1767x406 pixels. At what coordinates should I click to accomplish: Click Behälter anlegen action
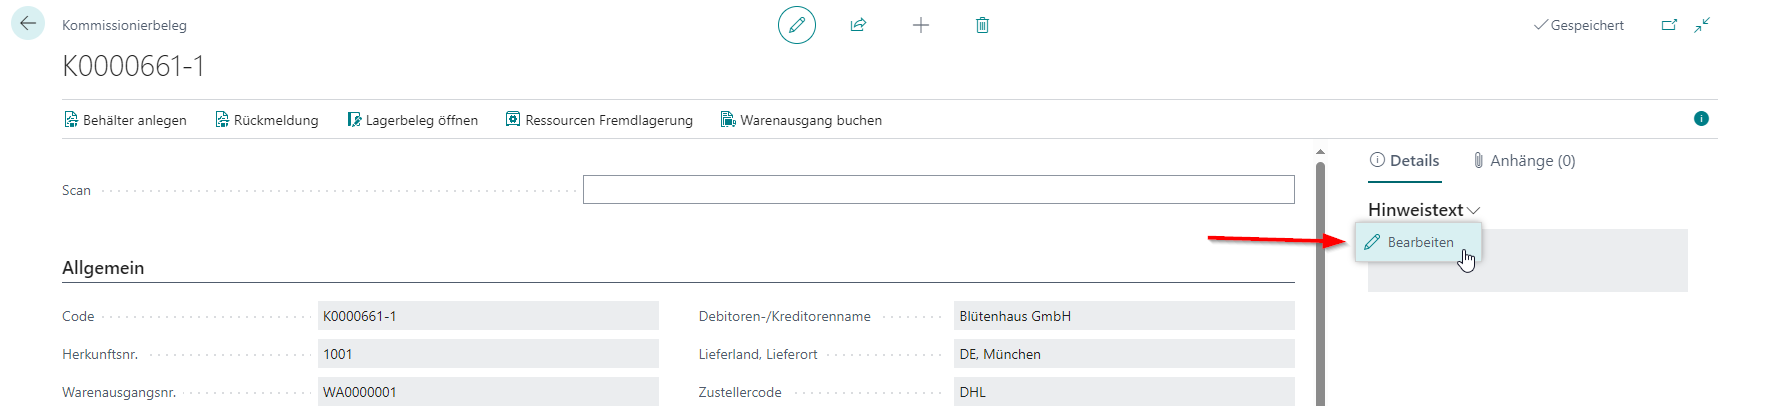tap(126, 120)
